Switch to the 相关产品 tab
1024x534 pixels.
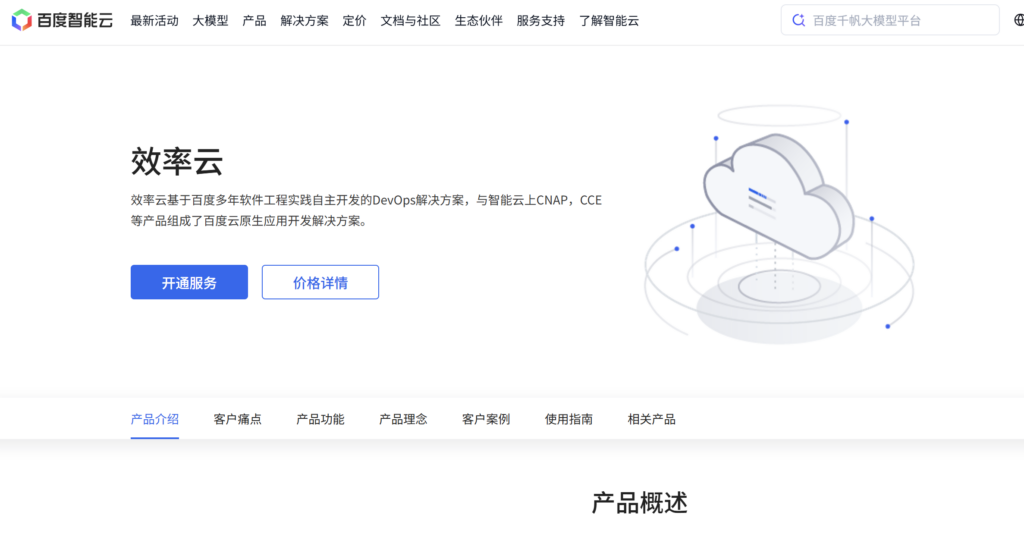652,419
